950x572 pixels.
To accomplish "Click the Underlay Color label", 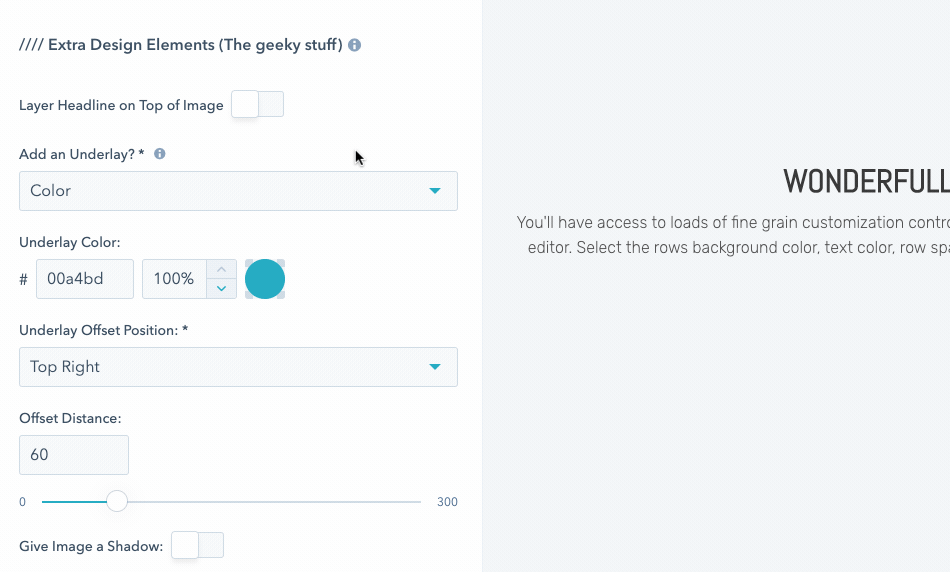I will point(70,242).
